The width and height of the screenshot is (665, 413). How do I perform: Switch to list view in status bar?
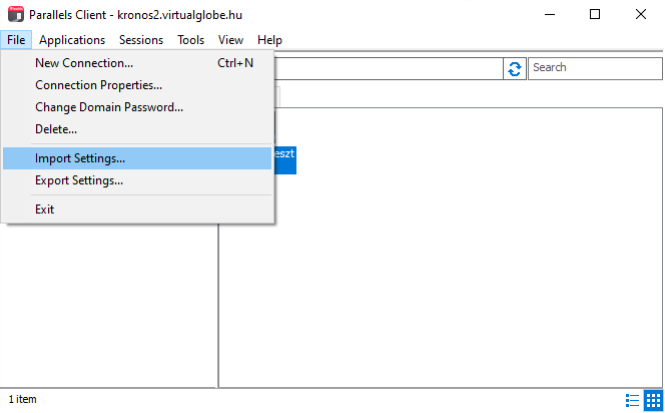coord(632,400)
